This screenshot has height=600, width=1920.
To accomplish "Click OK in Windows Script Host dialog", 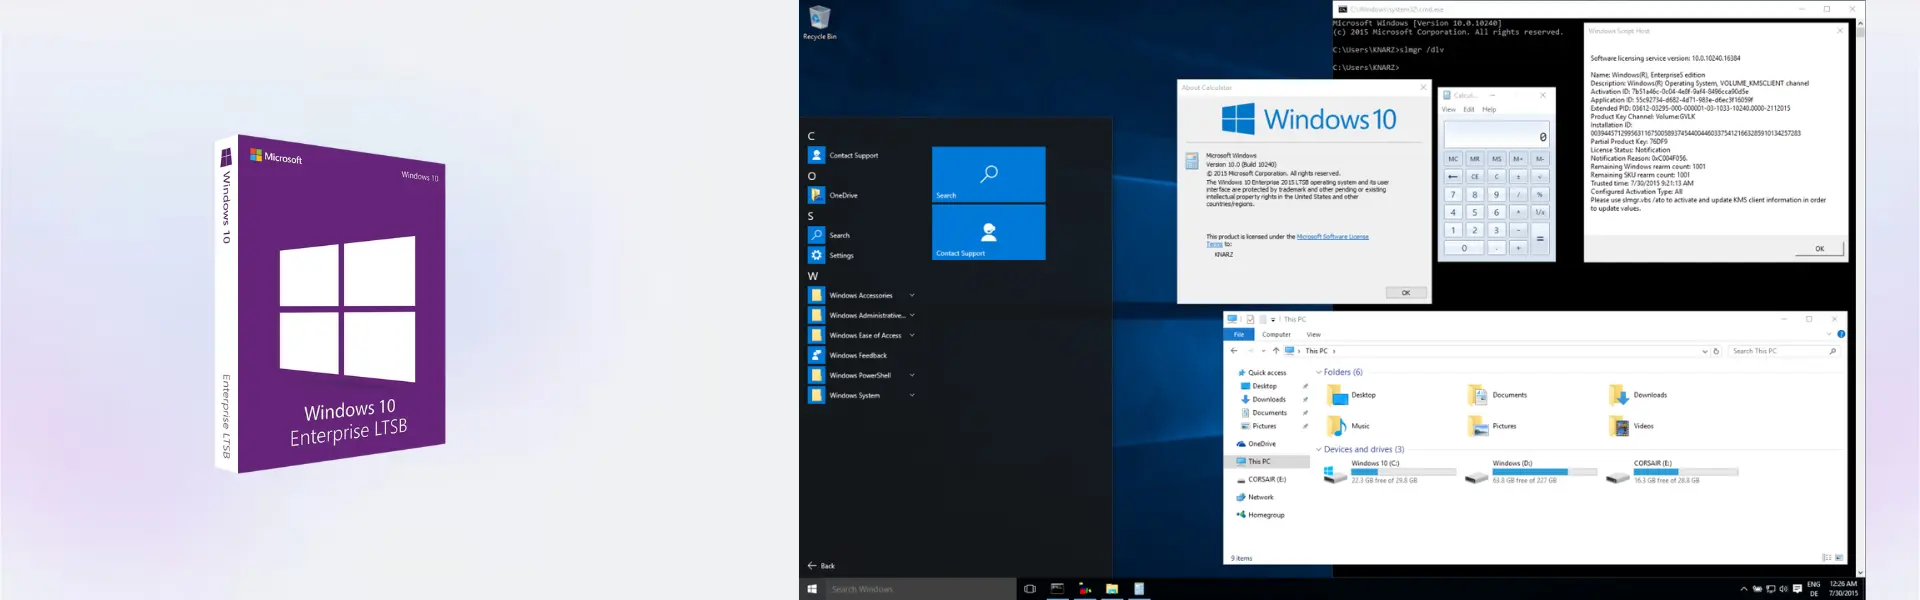I will tap(1819, 249).
